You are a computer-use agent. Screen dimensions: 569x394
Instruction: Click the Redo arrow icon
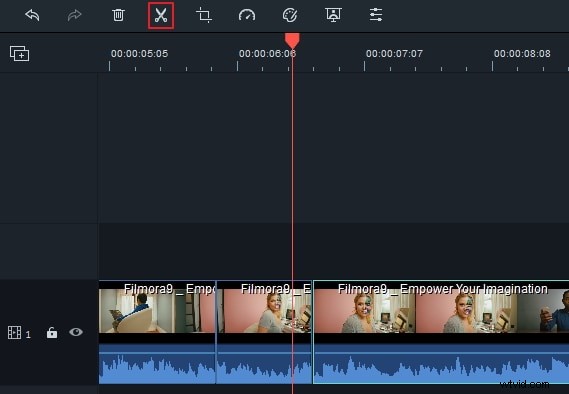point(74,15)
